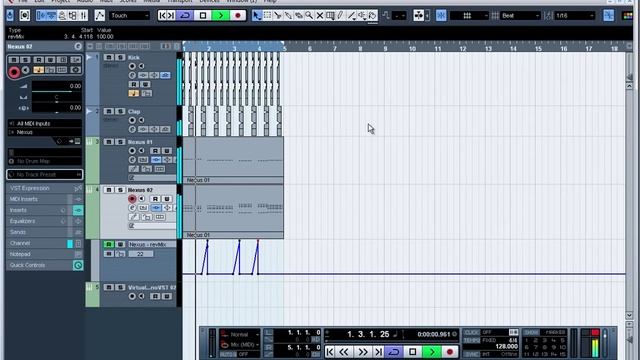Toggle Read automation on Nexus revMix lane

click(109, 244)
